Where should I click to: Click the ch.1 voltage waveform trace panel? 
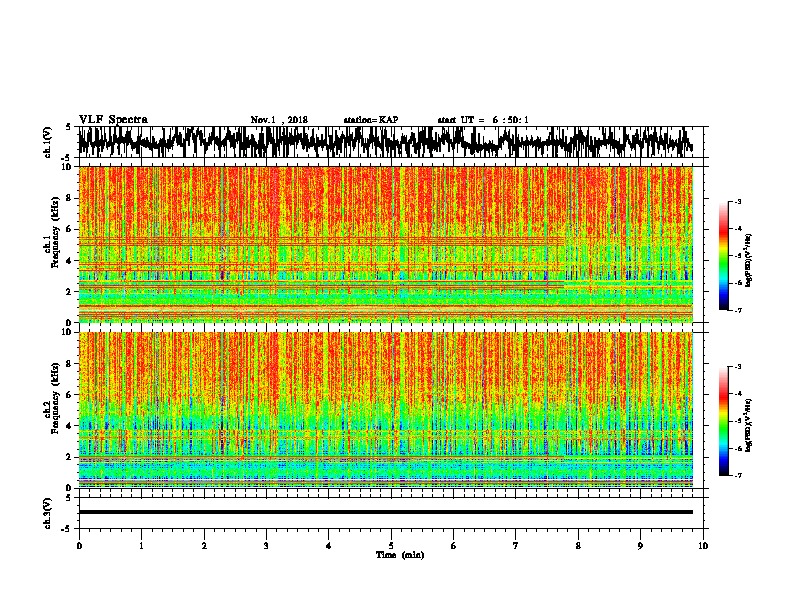tap(391, 142)
